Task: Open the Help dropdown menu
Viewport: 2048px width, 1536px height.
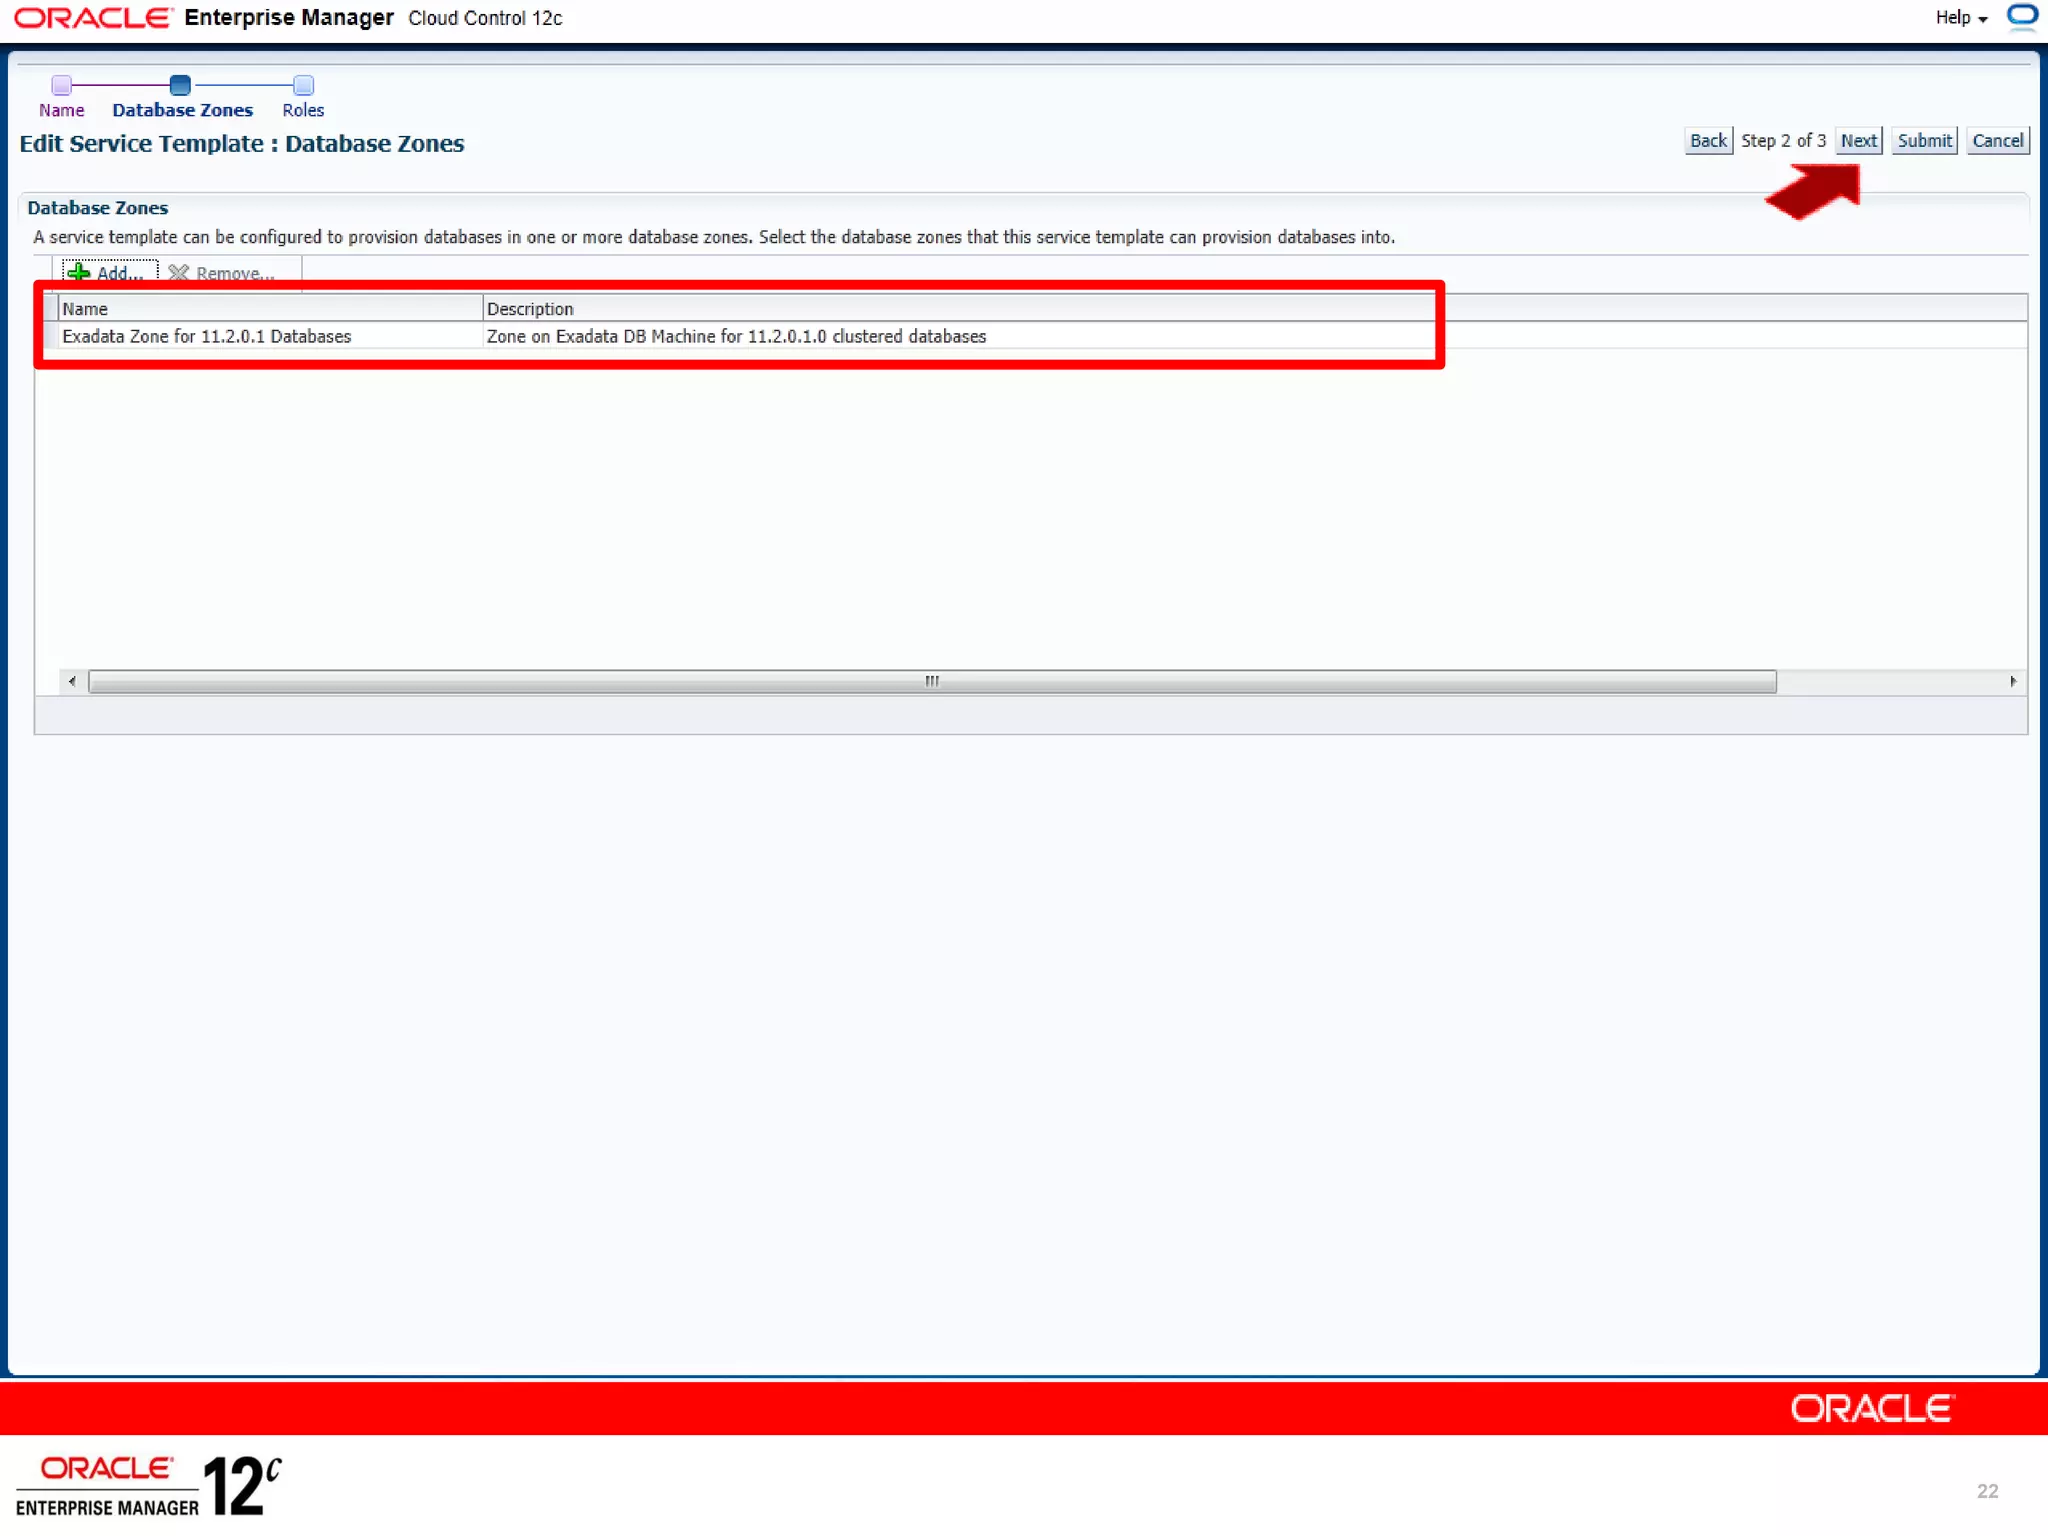Action: tap(1960, 18)
